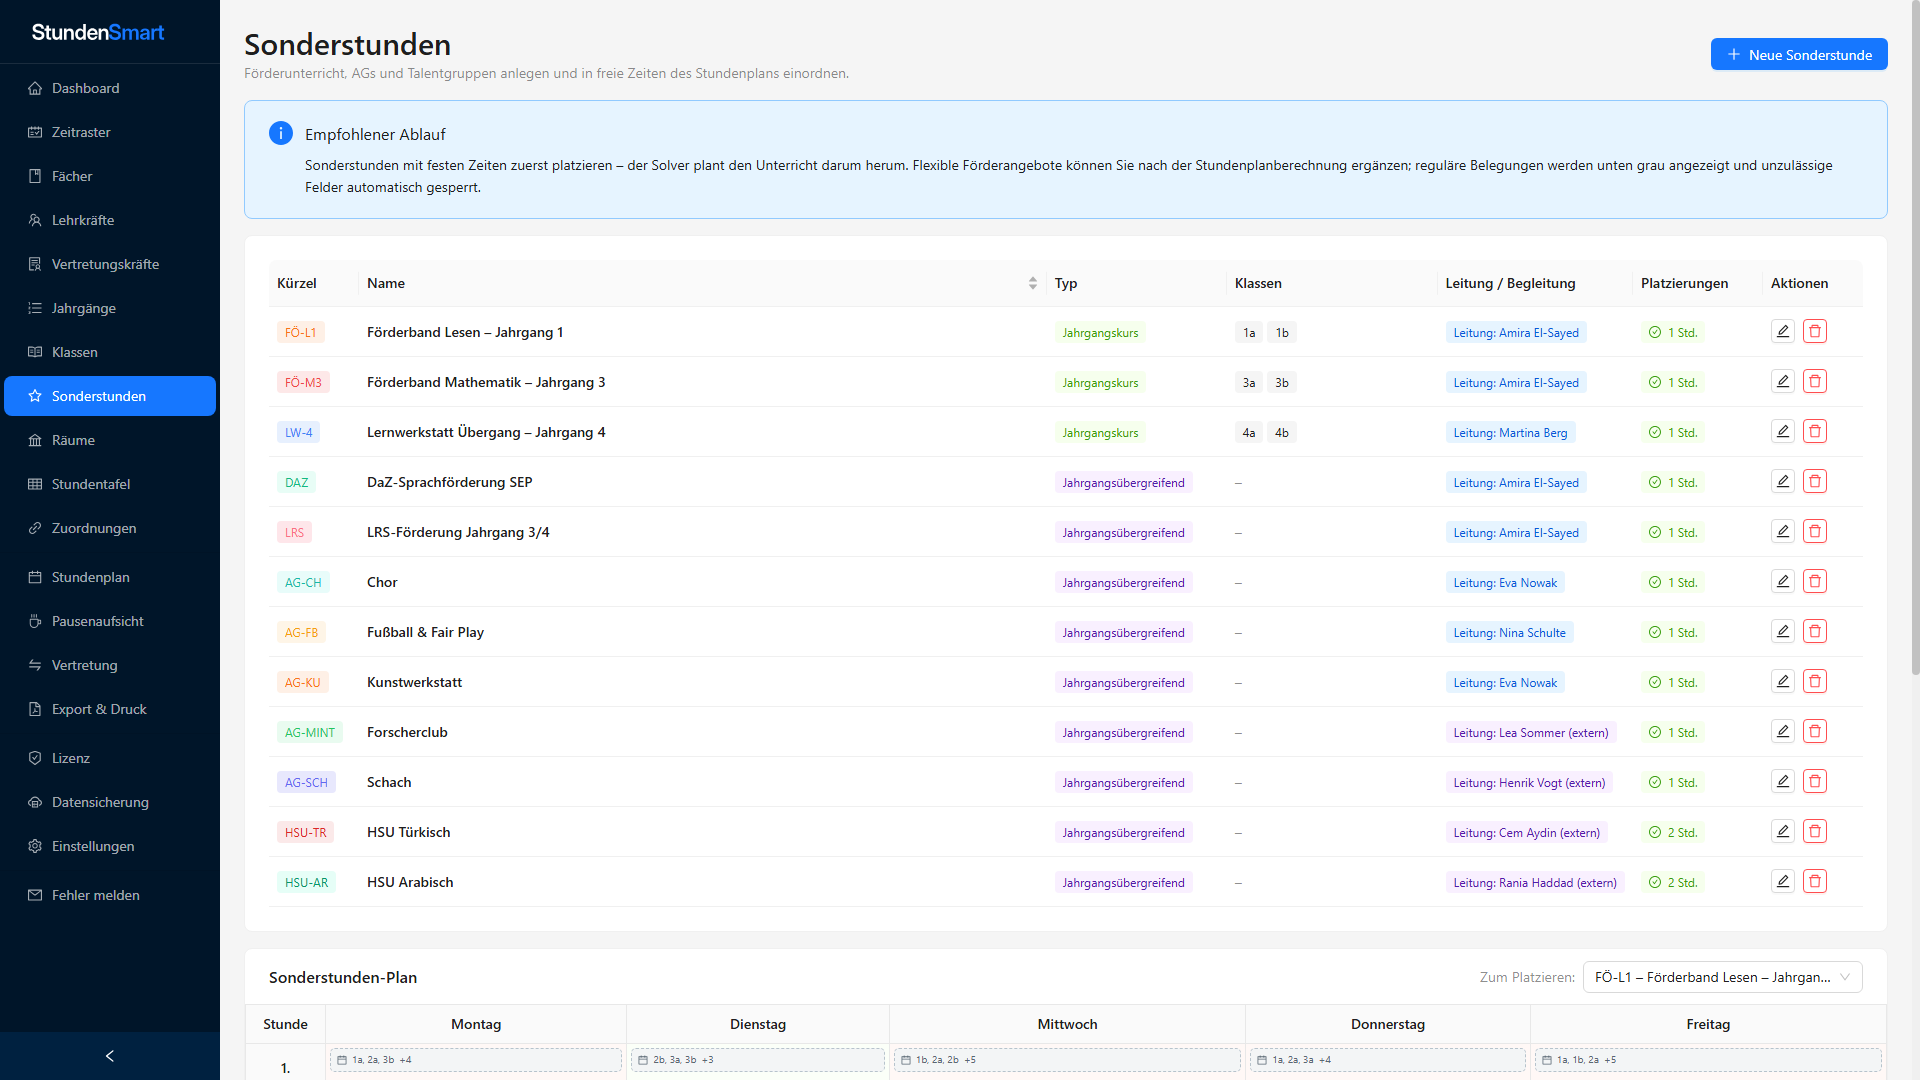Collapse the sidebar with the chevron

click(x=110, y=1056)
